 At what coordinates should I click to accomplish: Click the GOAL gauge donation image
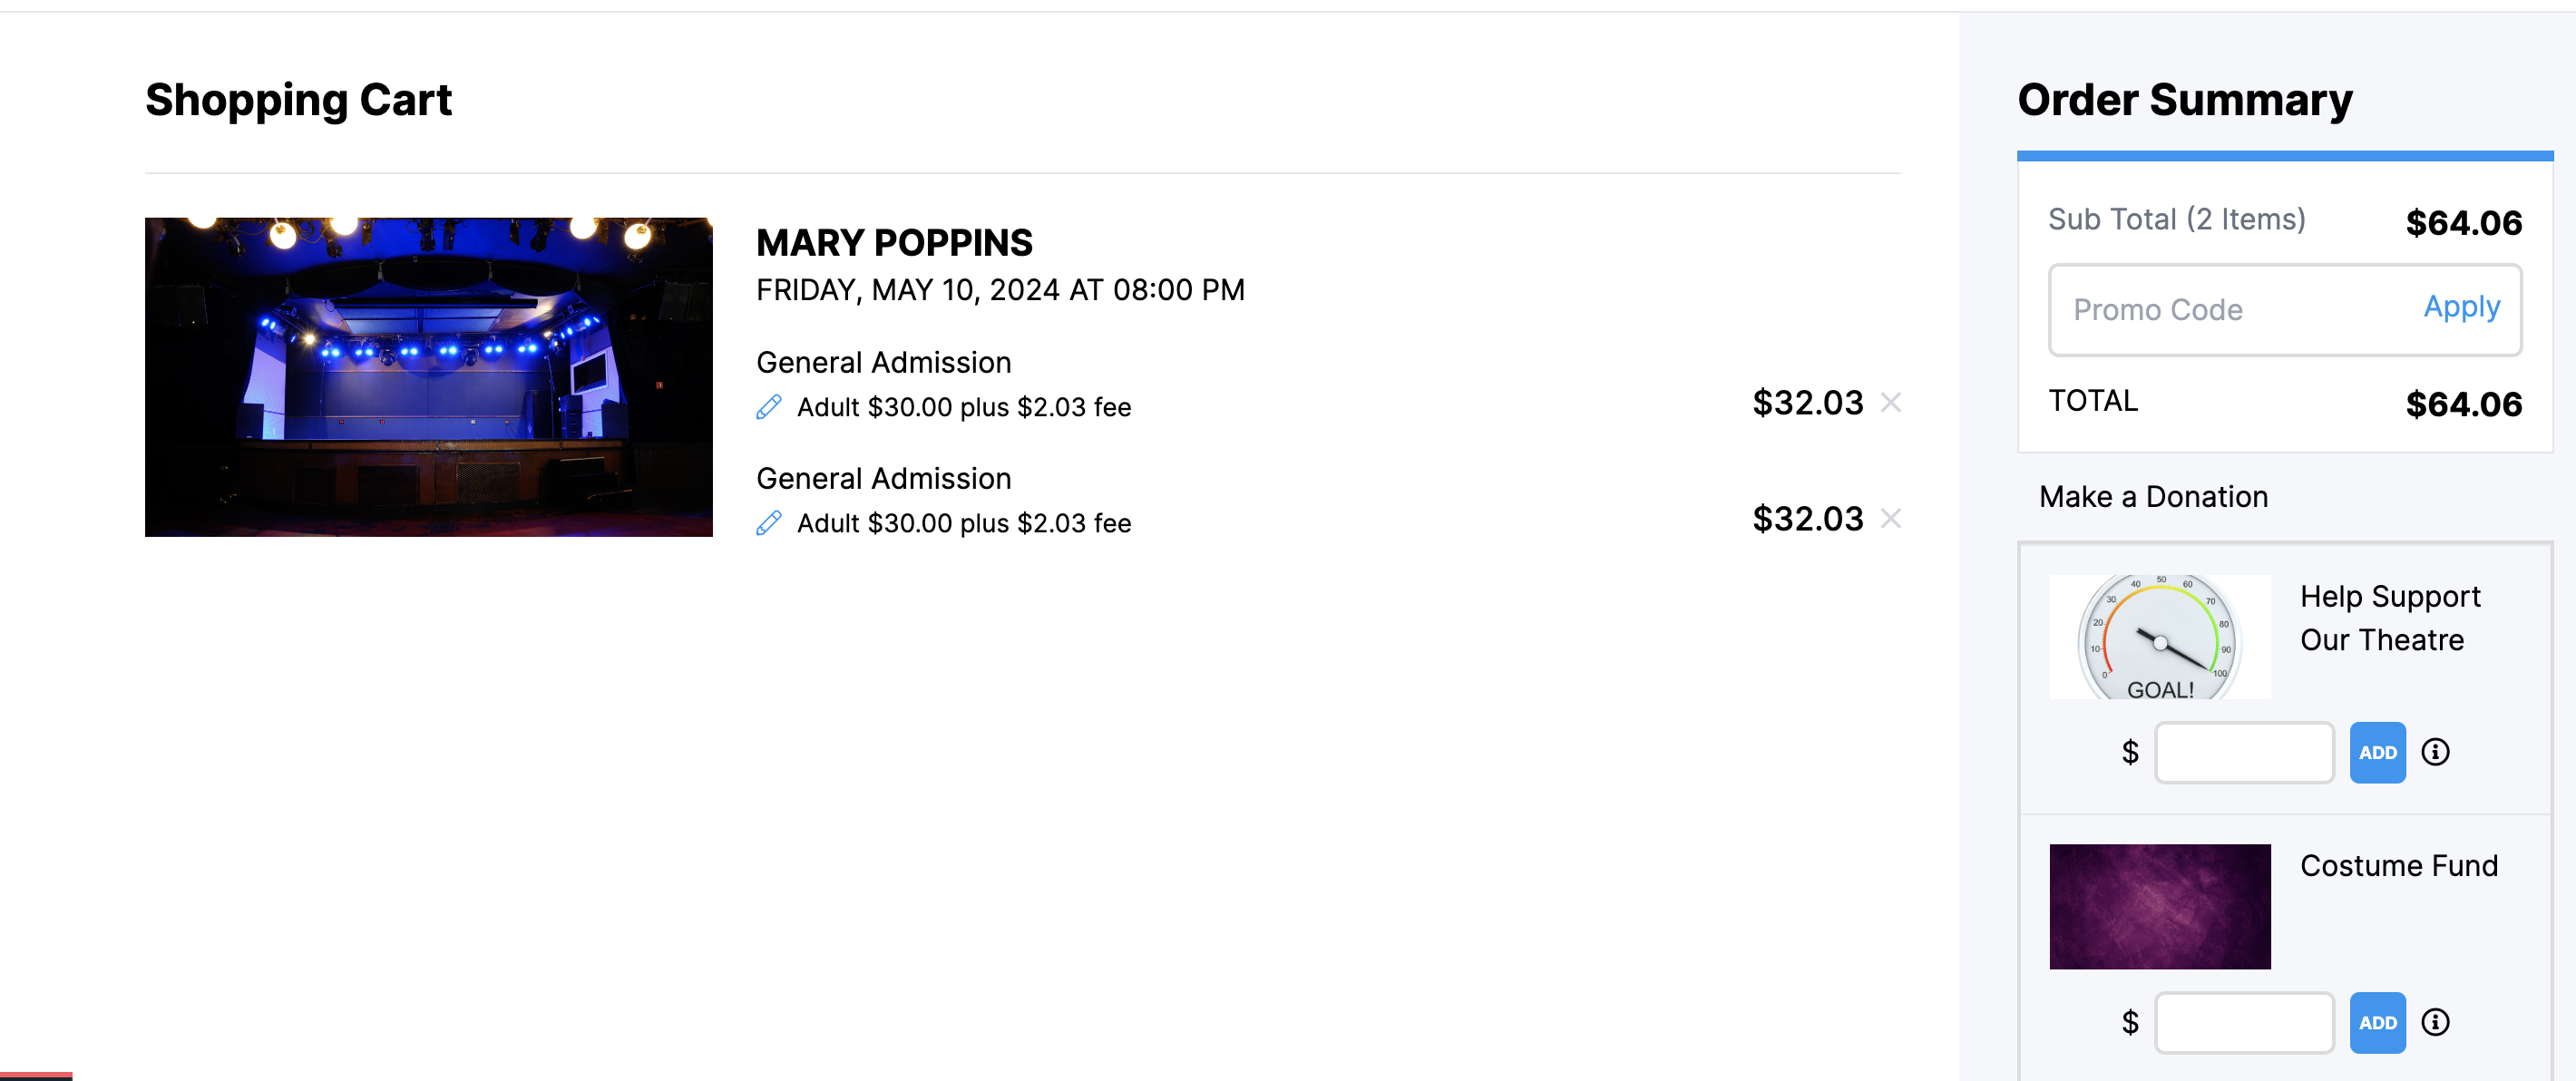click(2160, 636)
